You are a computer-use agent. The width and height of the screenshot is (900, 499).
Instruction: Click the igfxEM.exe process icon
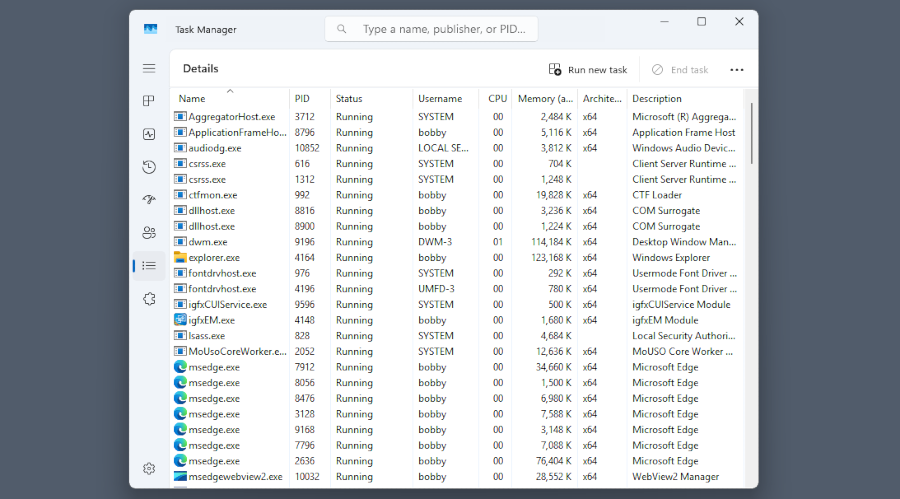tap(180, 320)
